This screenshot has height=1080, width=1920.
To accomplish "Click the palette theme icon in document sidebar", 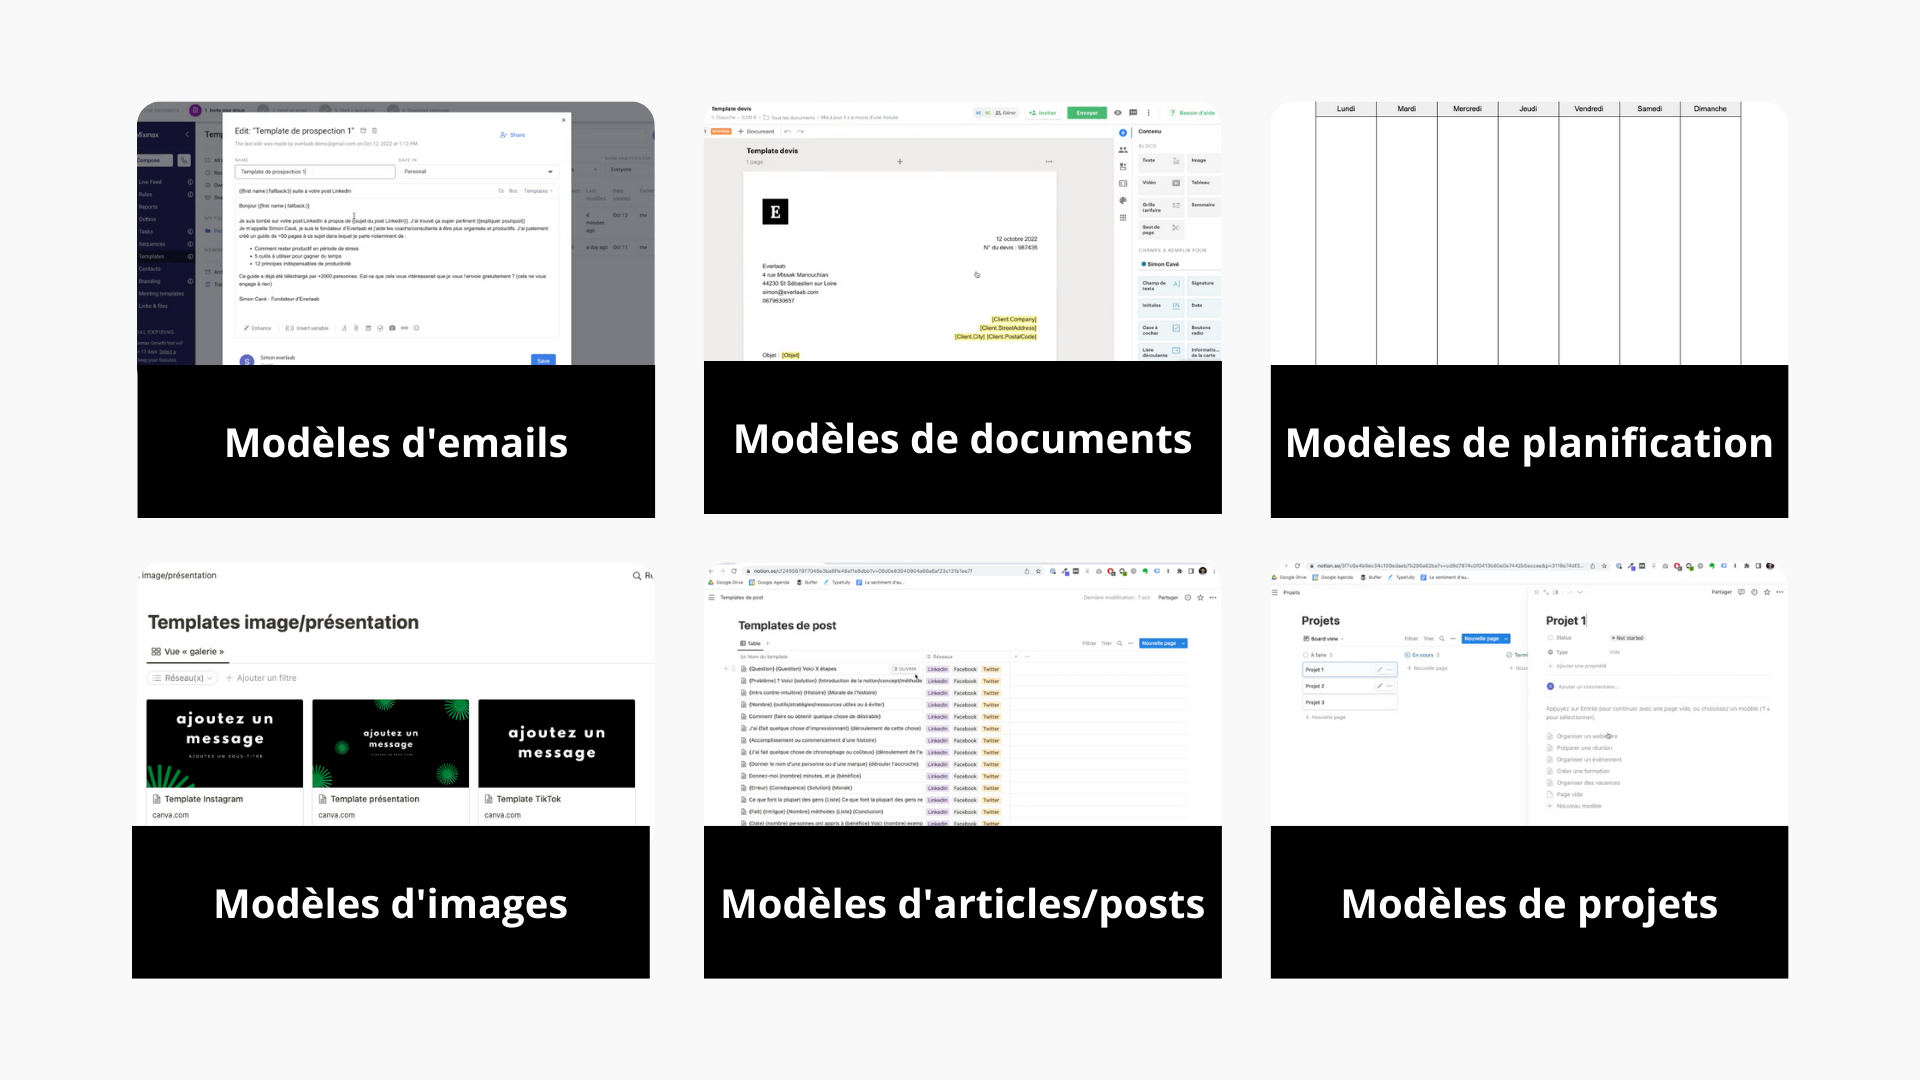I will pos(1123,200).
